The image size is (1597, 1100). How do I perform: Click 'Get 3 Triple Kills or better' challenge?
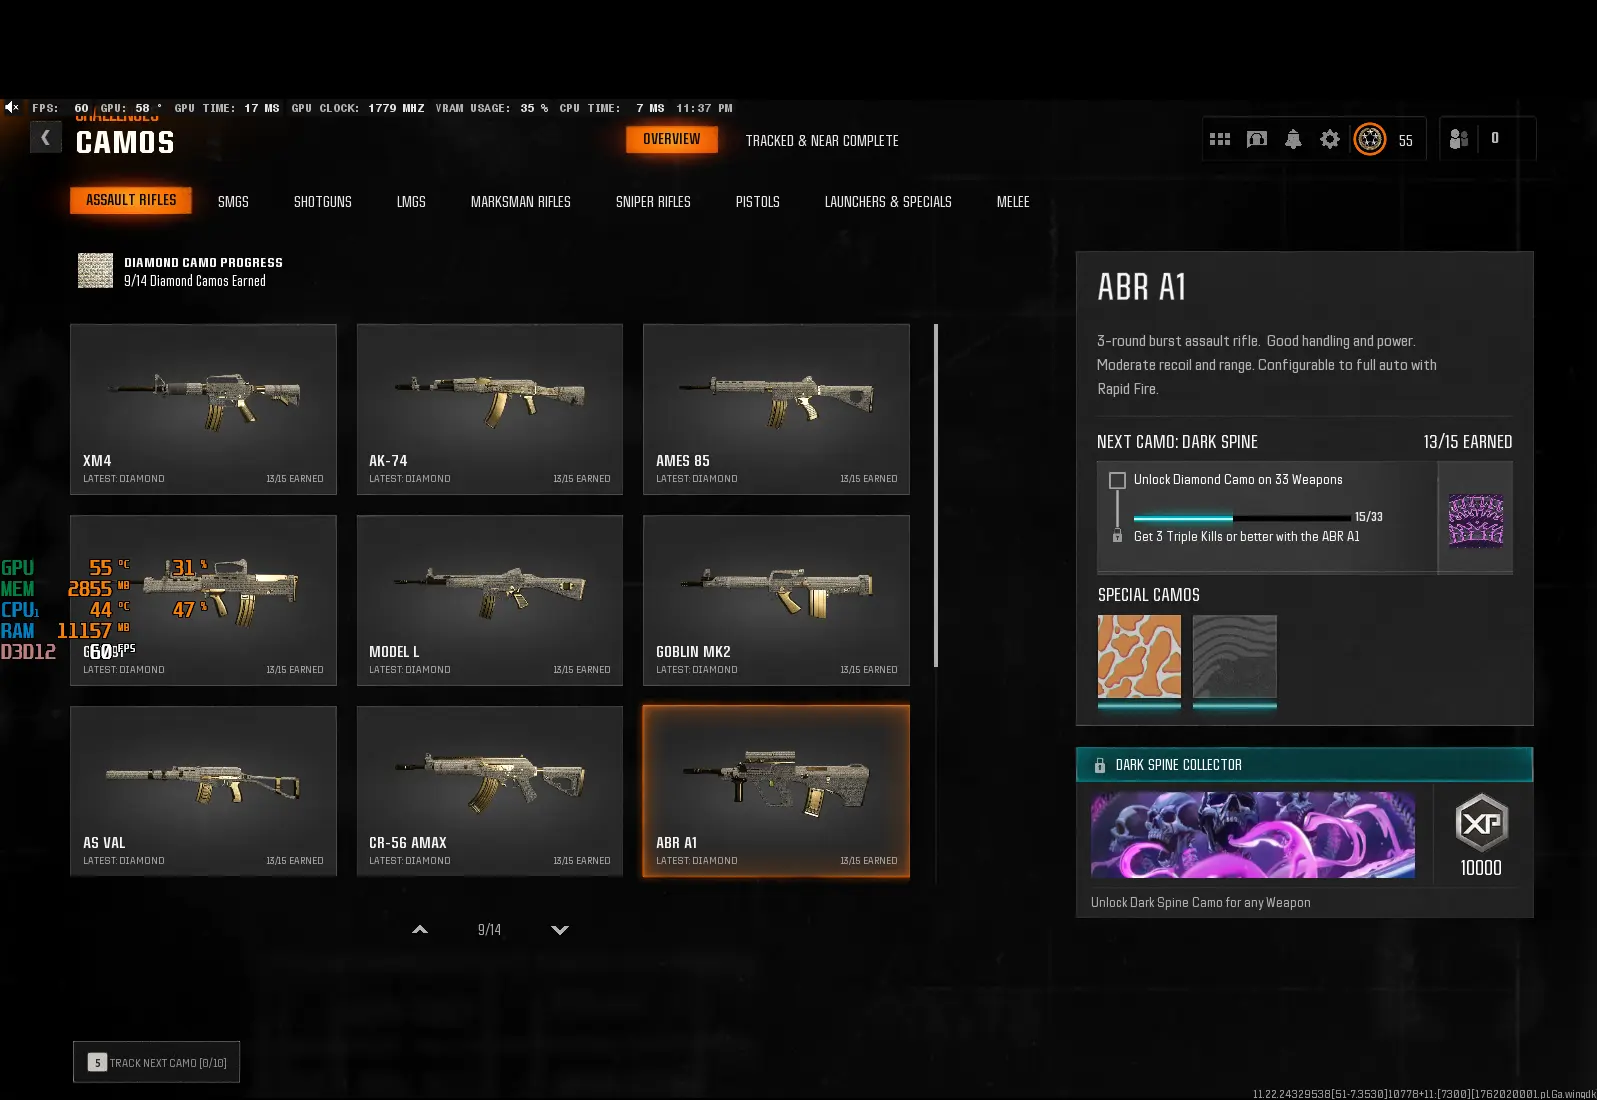[1247, 537]
